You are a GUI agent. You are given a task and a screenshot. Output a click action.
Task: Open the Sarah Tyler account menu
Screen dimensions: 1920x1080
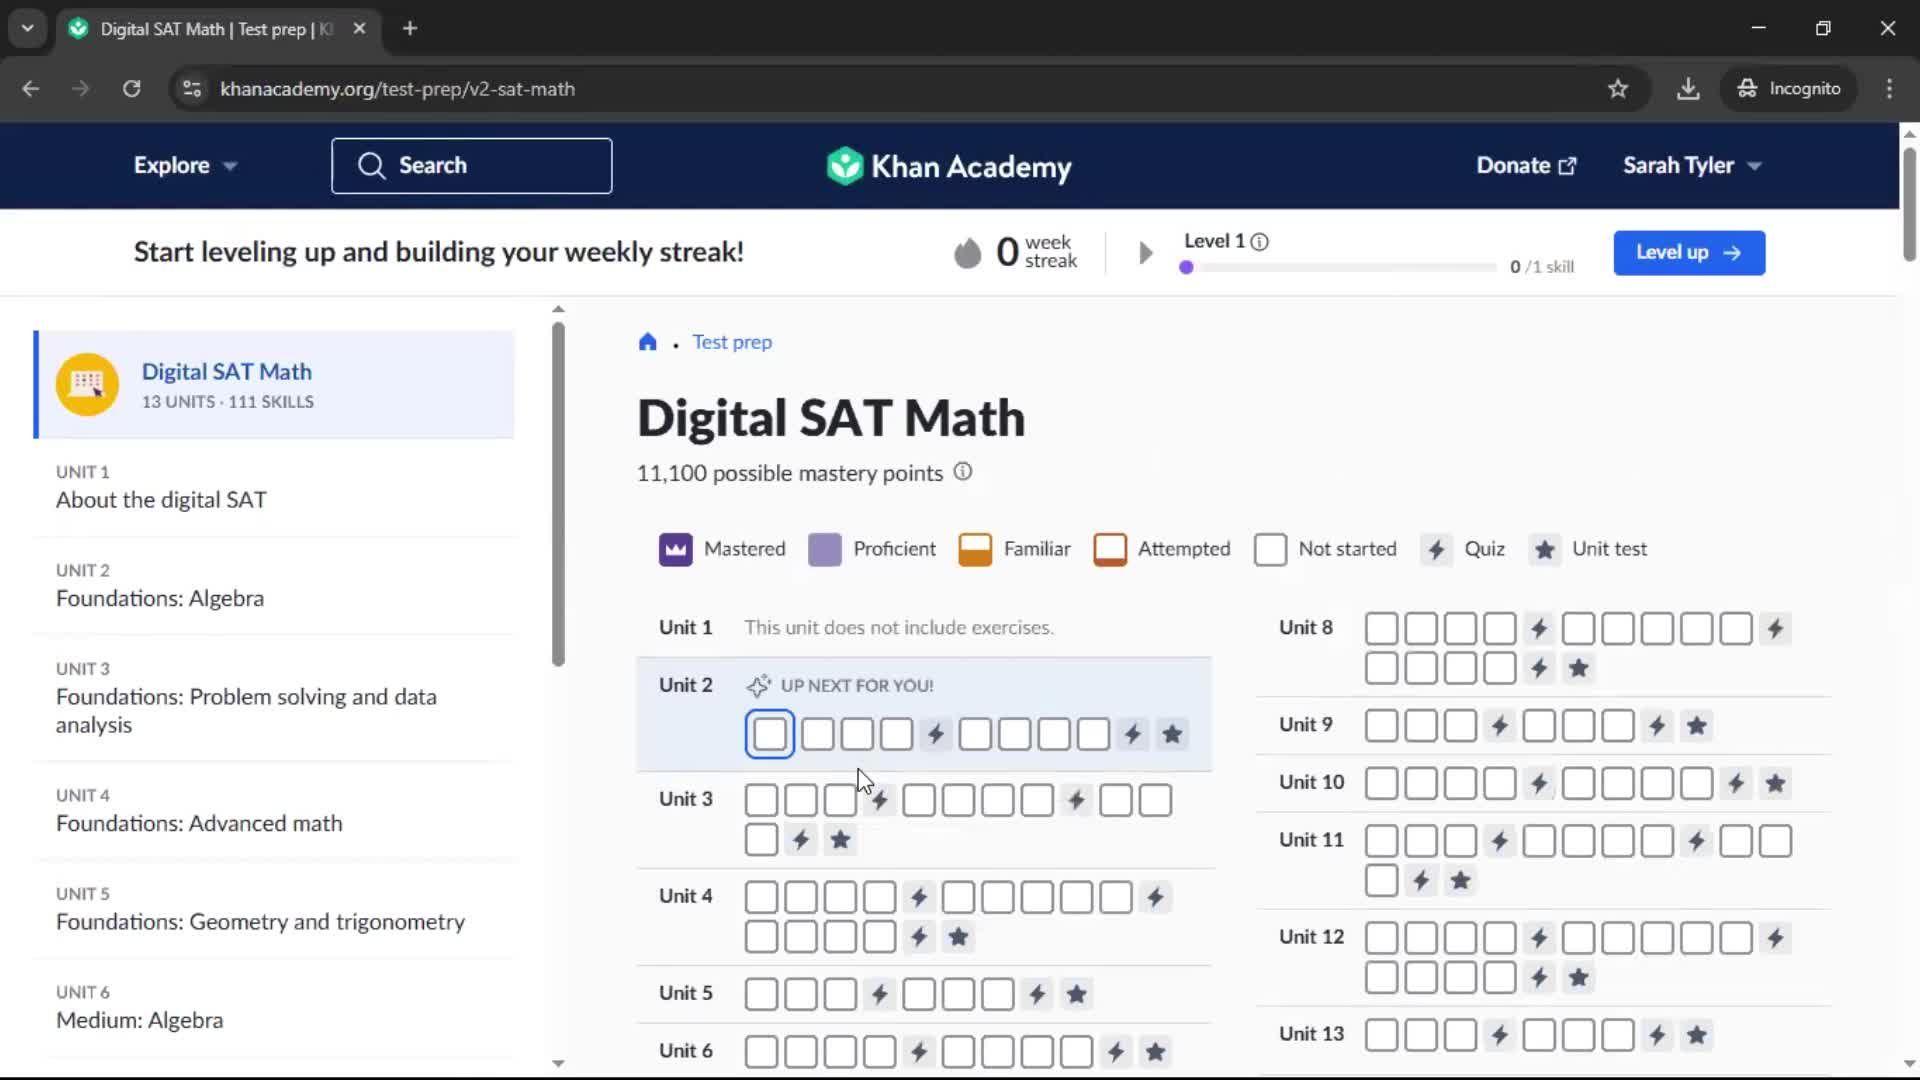1692,166
